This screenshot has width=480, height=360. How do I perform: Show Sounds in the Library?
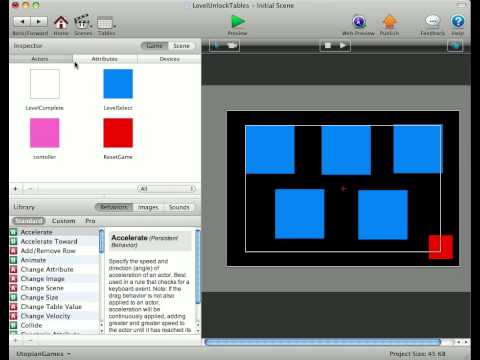tap(179, 207)
